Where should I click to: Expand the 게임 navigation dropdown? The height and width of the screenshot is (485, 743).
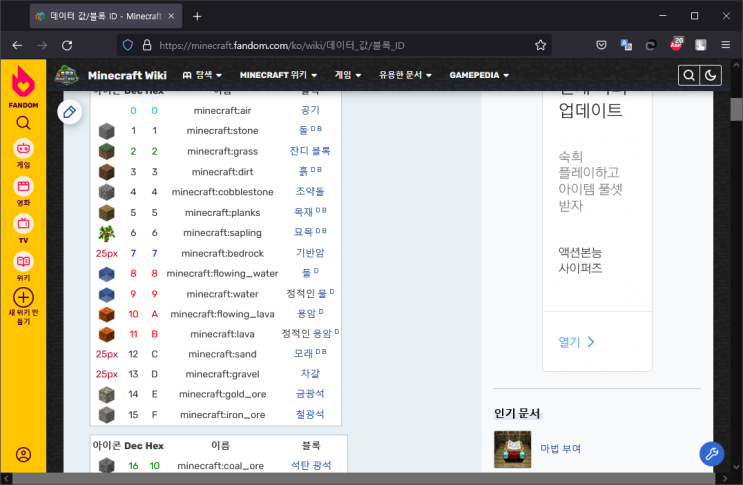click(348, 75)
